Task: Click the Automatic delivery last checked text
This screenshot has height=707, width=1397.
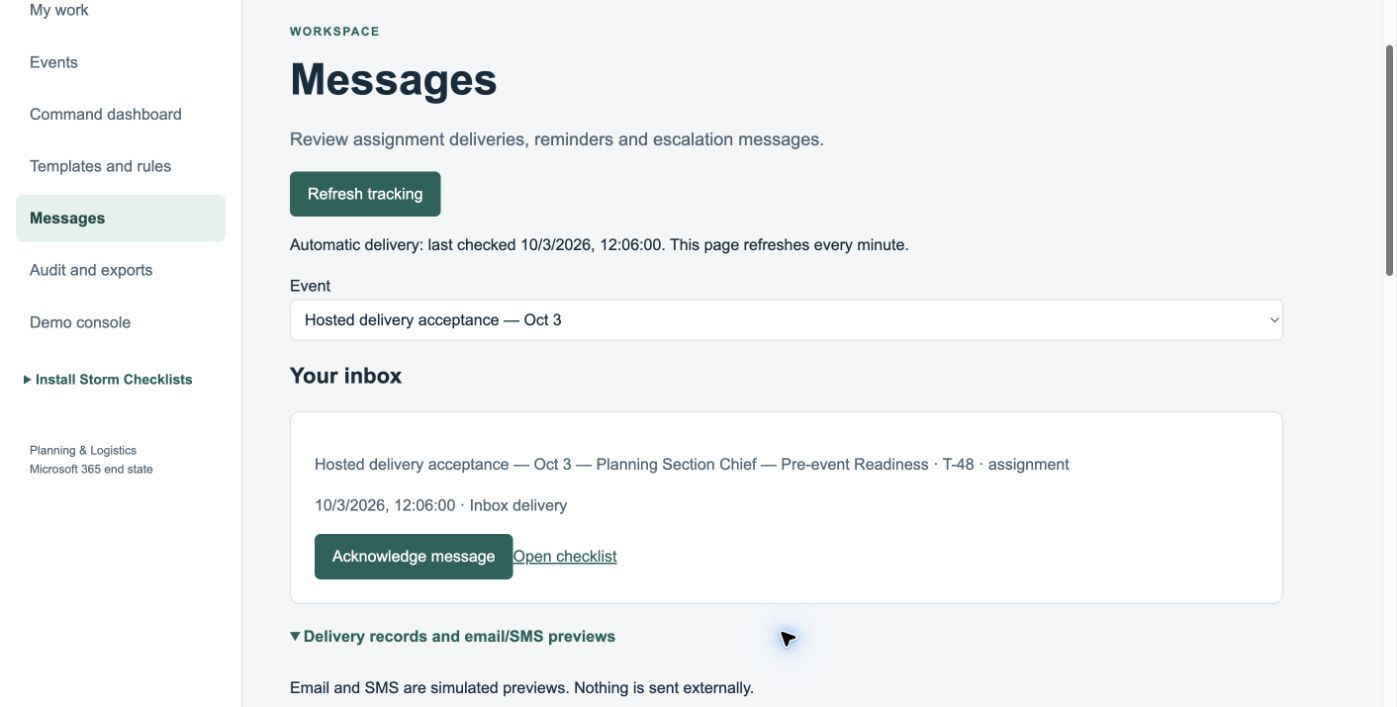Action: click(599, 245)
